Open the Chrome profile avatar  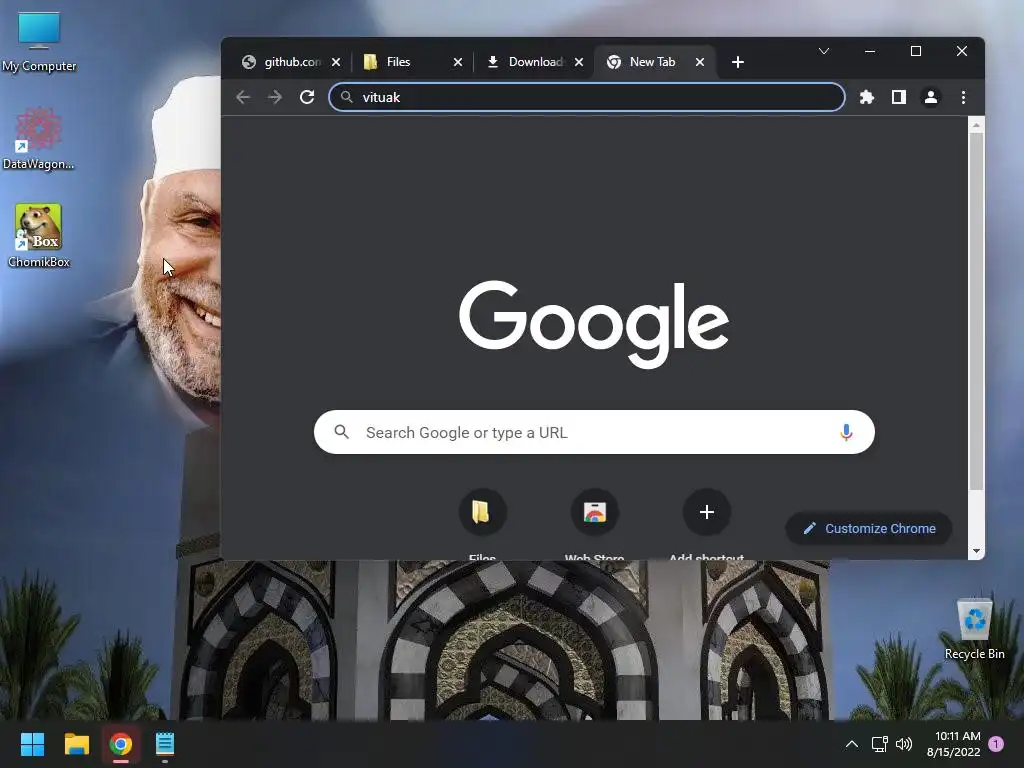coord(931,97)
